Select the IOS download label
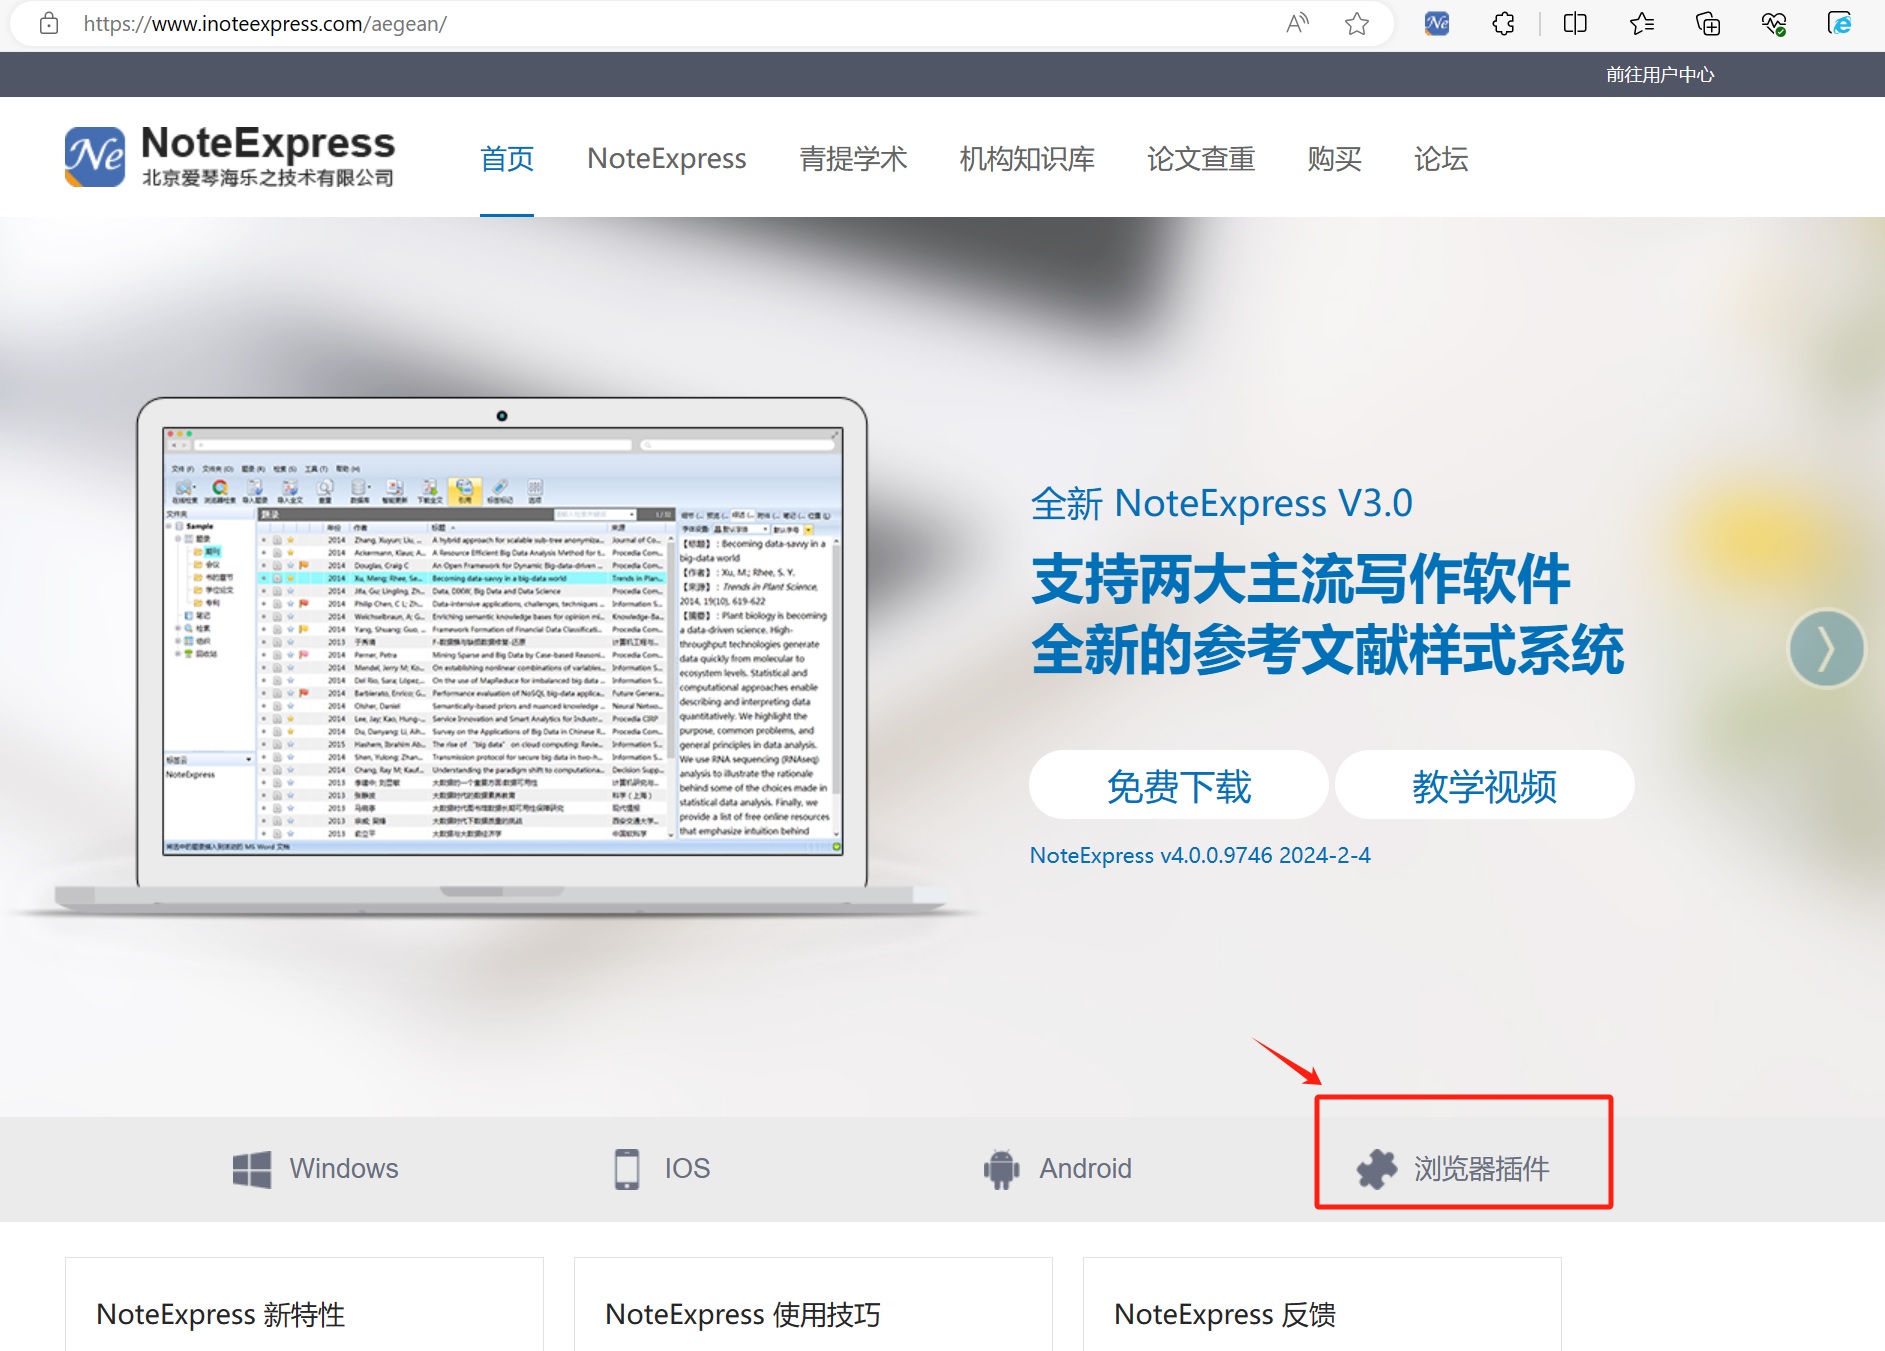 (x=688, y=1168)
